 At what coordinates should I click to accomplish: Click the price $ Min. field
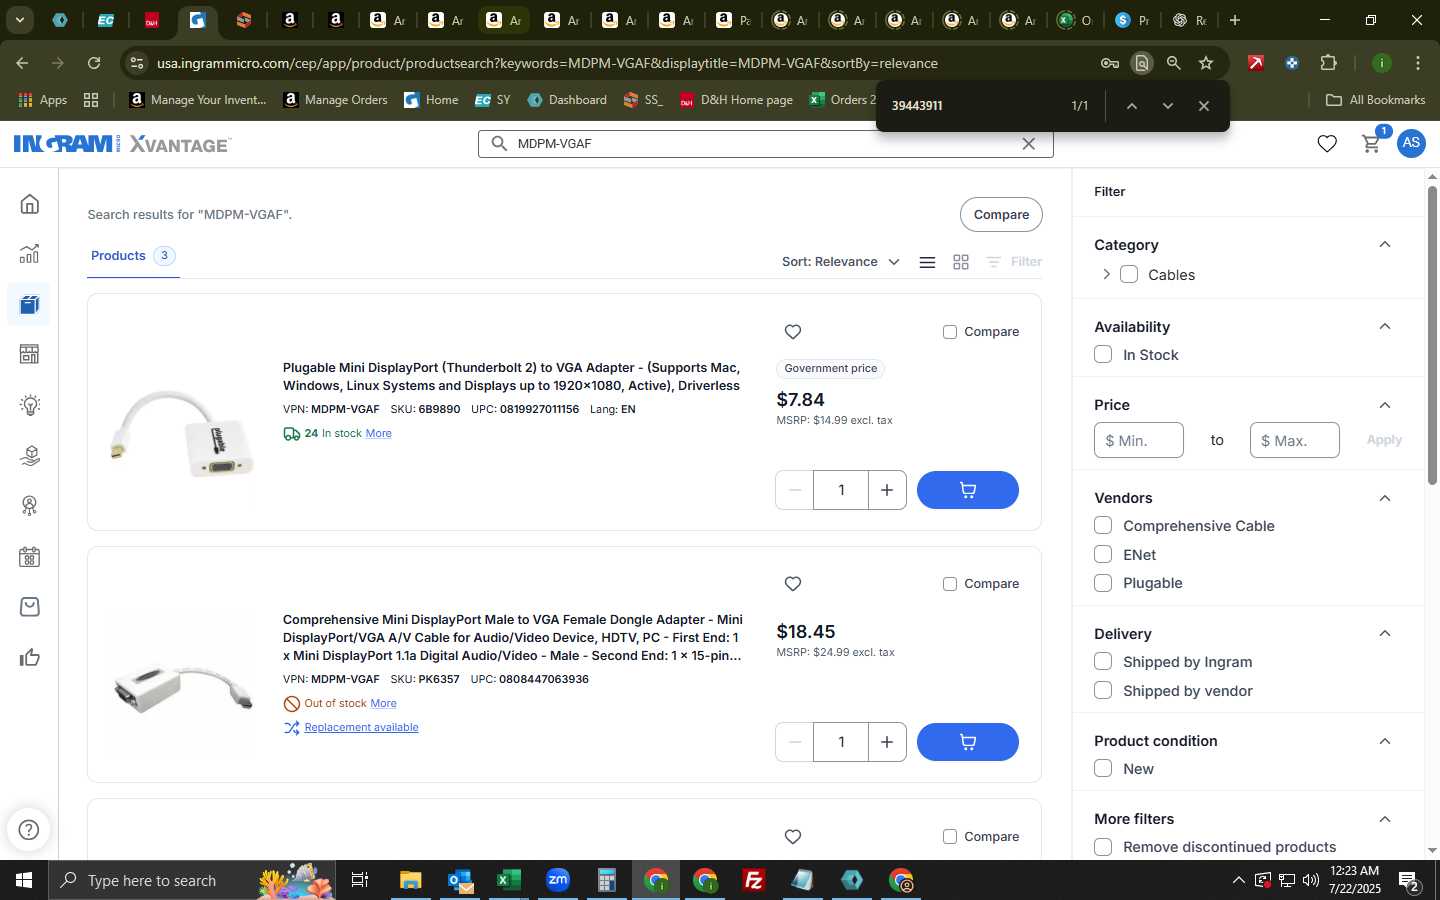point(1139,440)
